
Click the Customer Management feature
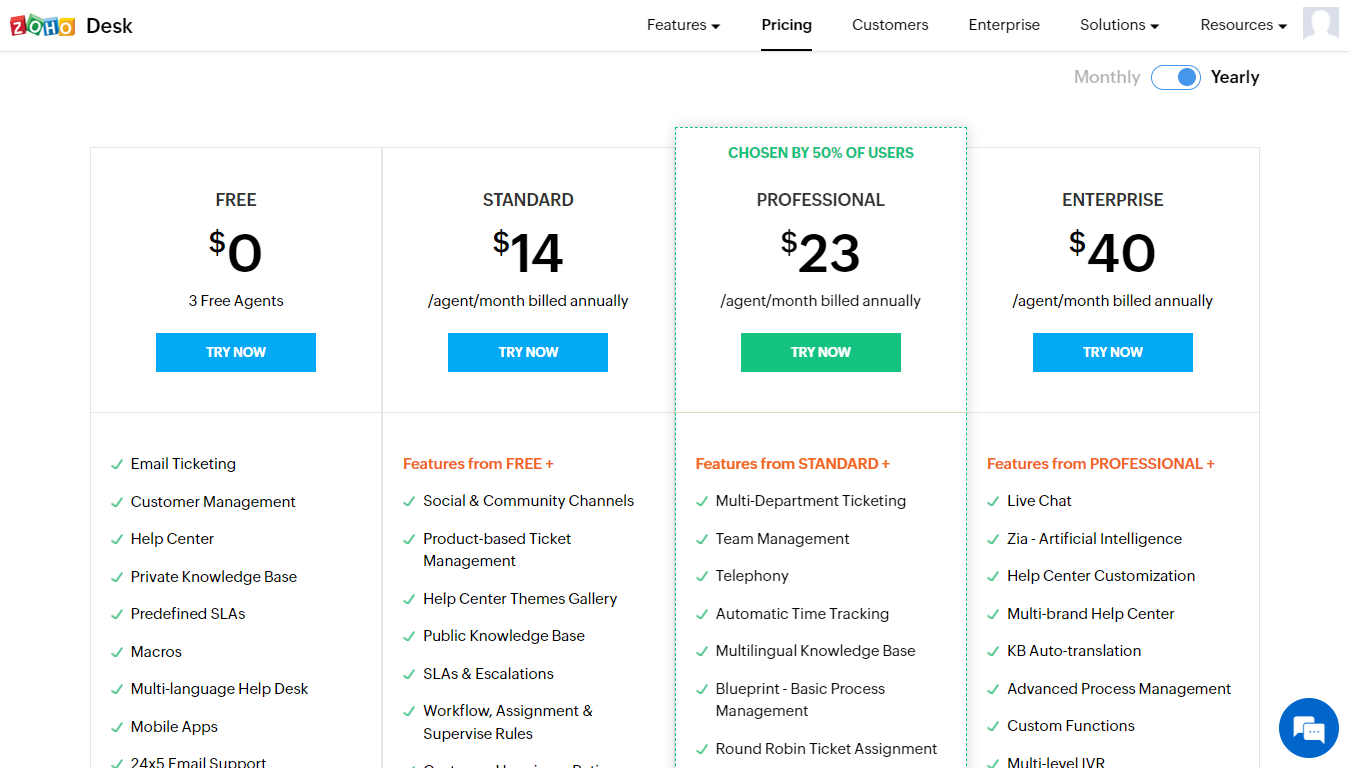click(213, 502)
